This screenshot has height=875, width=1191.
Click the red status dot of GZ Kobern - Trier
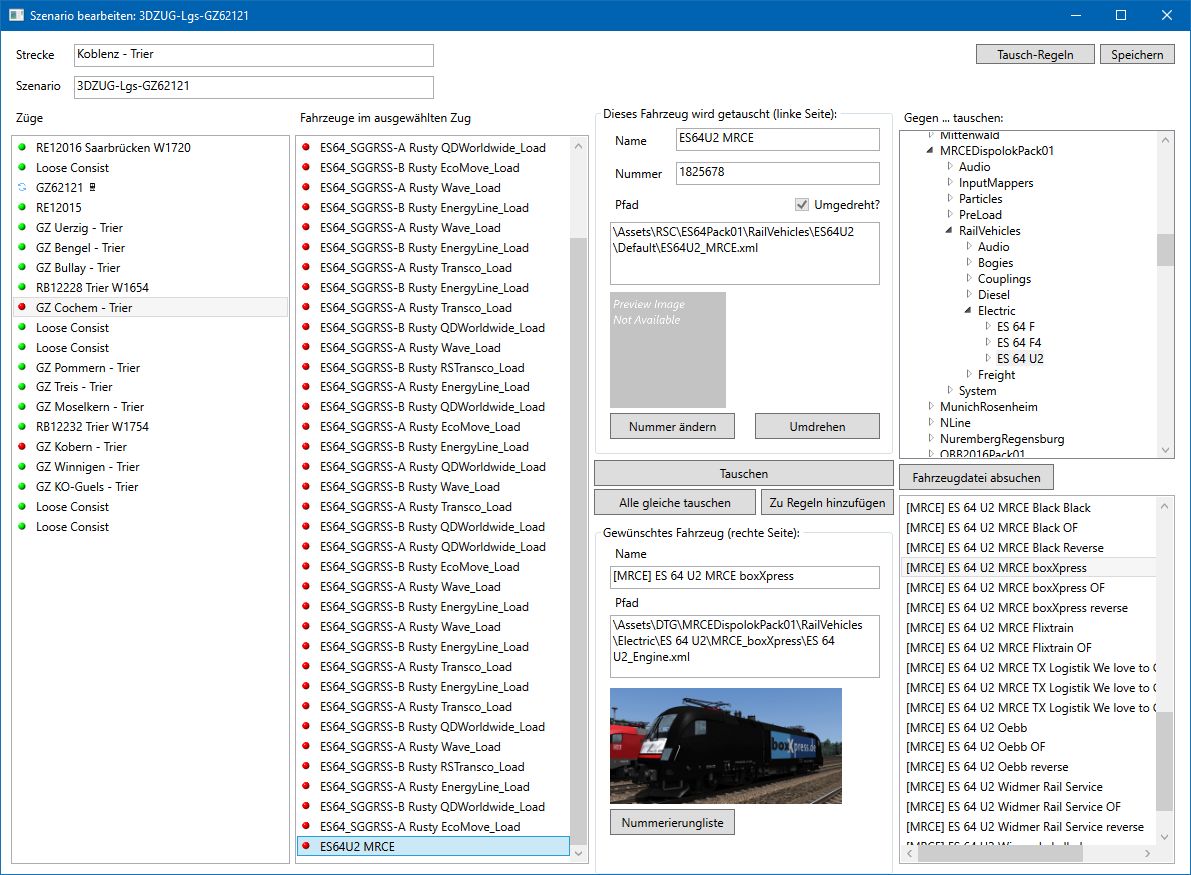tap(22, 447)
